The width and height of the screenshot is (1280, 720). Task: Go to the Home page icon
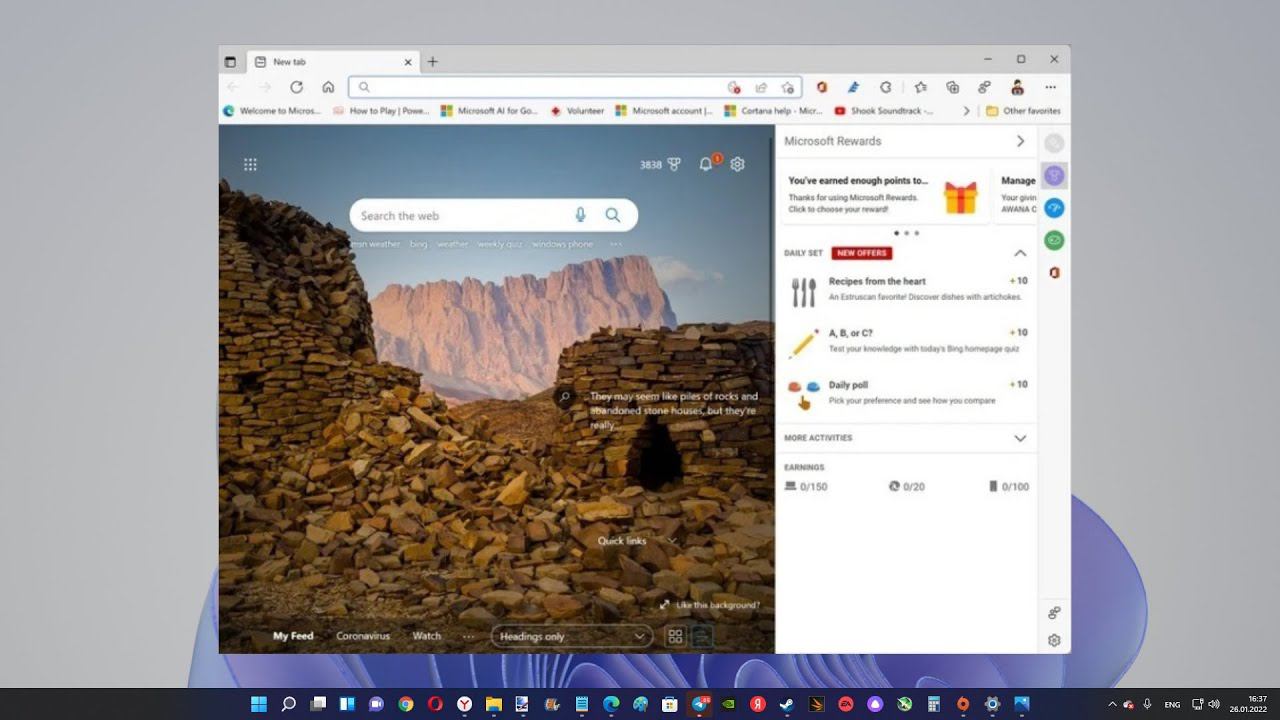coord(328,87)
